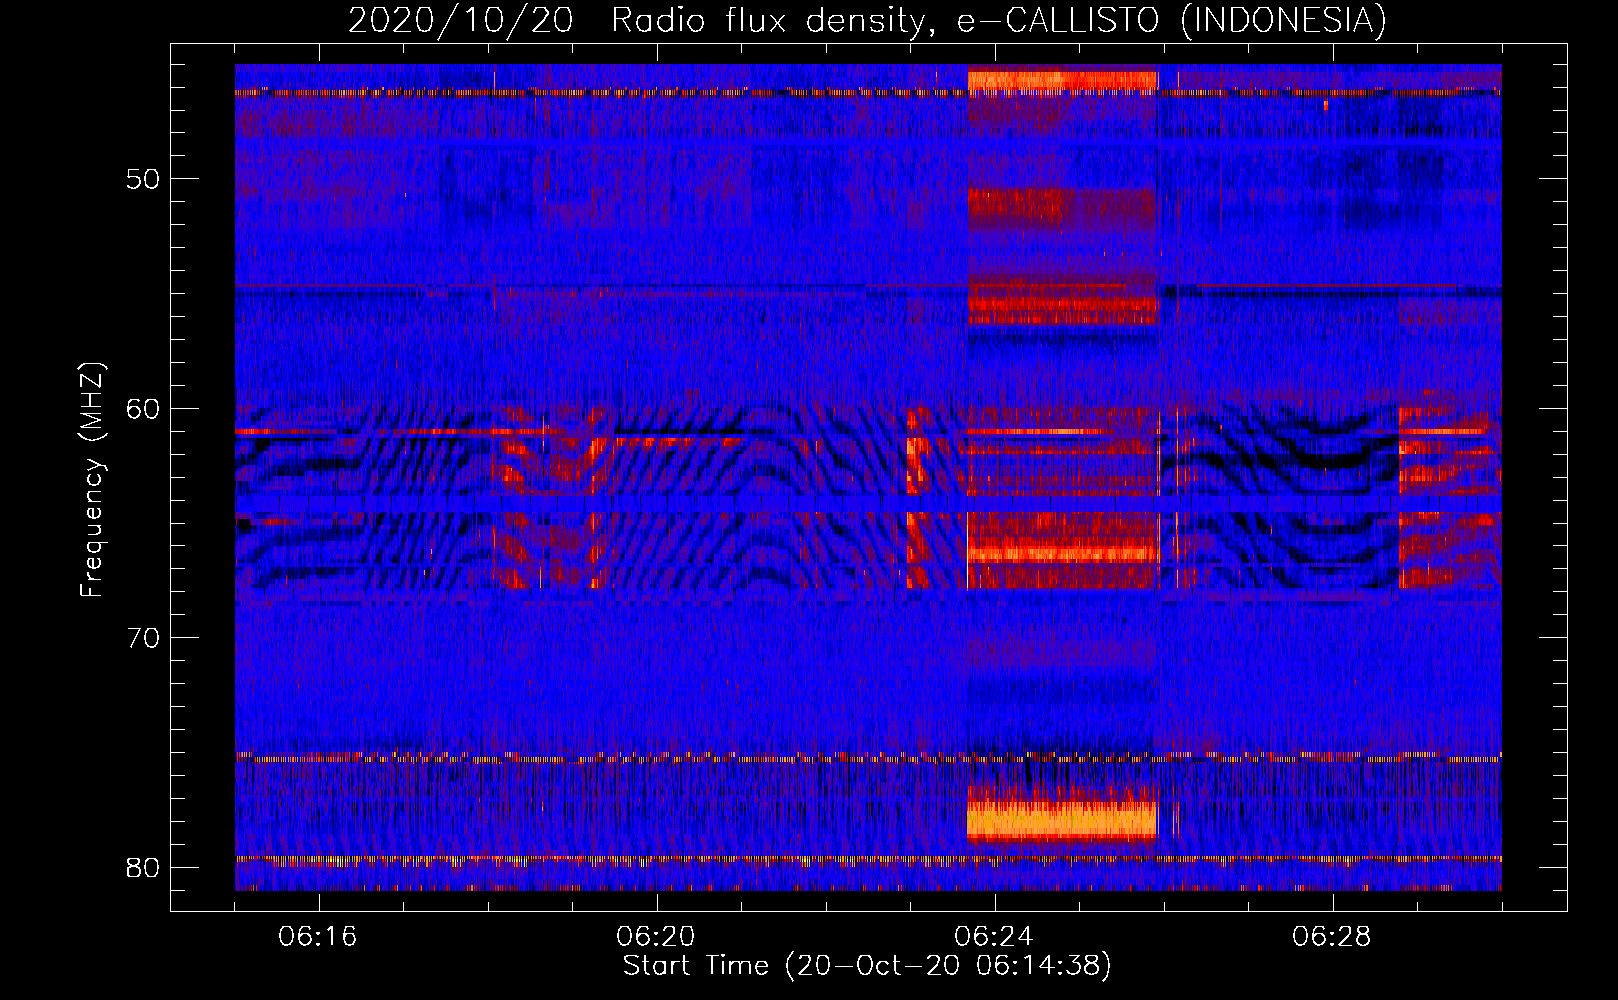Image resolution: width=1618 pixels, height=1000 pixels.
Task: Click the "Frequency (MHZ)" axis label
Action: [x=92, y=480]
